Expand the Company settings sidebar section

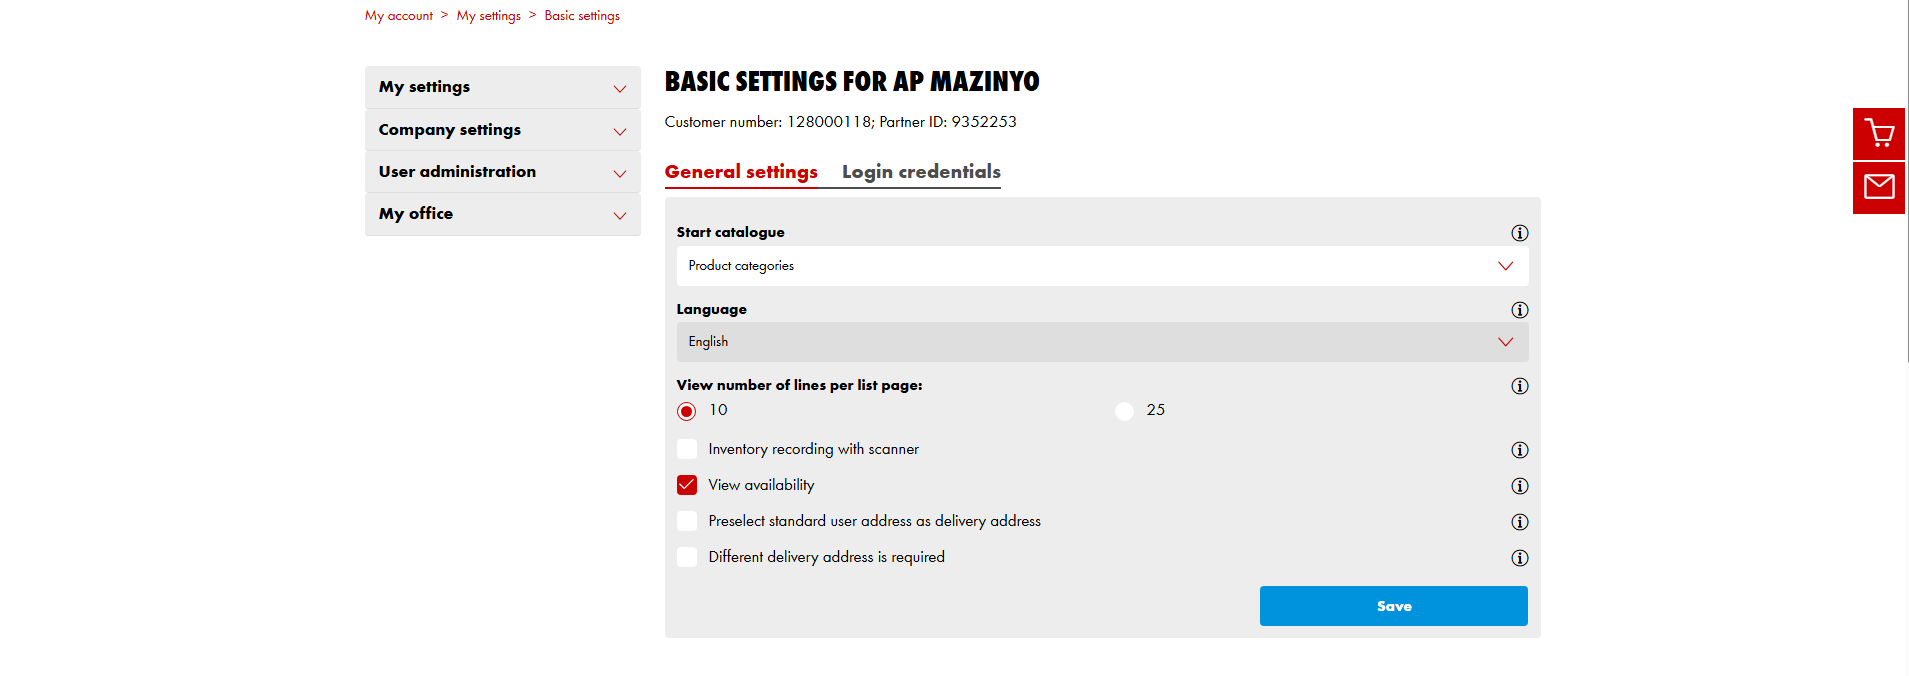pos(502,130)
